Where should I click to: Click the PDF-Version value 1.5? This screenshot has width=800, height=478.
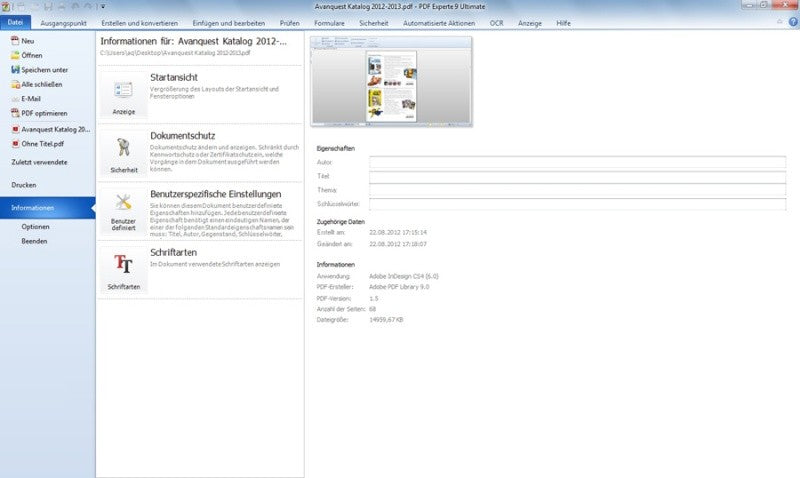(373, 298)
